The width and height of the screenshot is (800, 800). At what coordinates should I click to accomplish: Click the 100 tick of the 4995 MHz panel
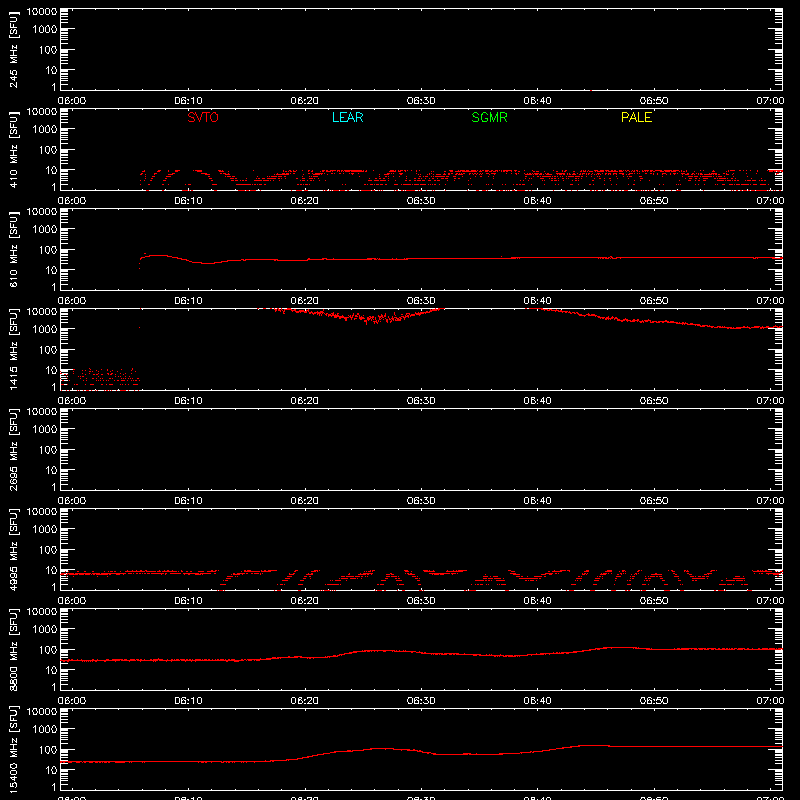click(48, 550)
